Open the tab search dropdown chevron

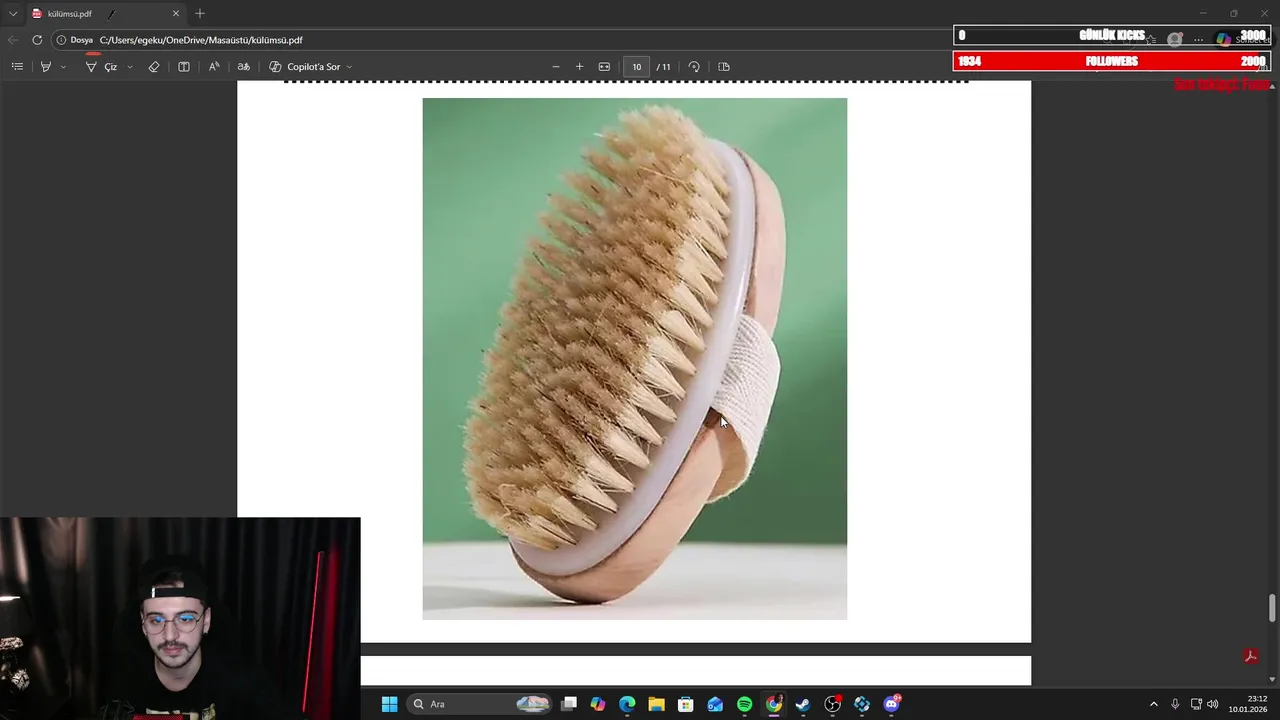(x=13, y=14)
